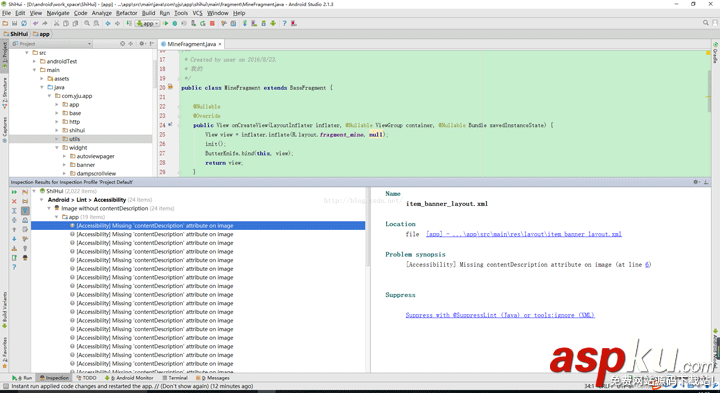Collapse the com.yju.app package
Screen dimensions: 720x393
(x=50, y=96)
